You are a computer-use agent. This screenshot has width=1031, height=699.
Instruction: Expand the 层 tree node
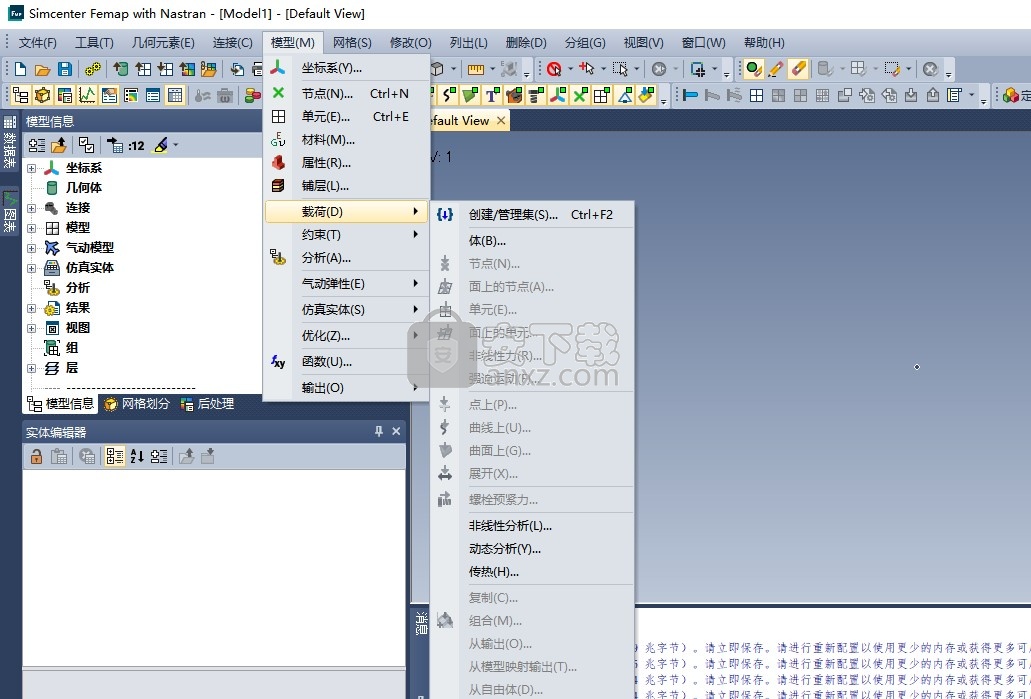click(x=31, y=368)
